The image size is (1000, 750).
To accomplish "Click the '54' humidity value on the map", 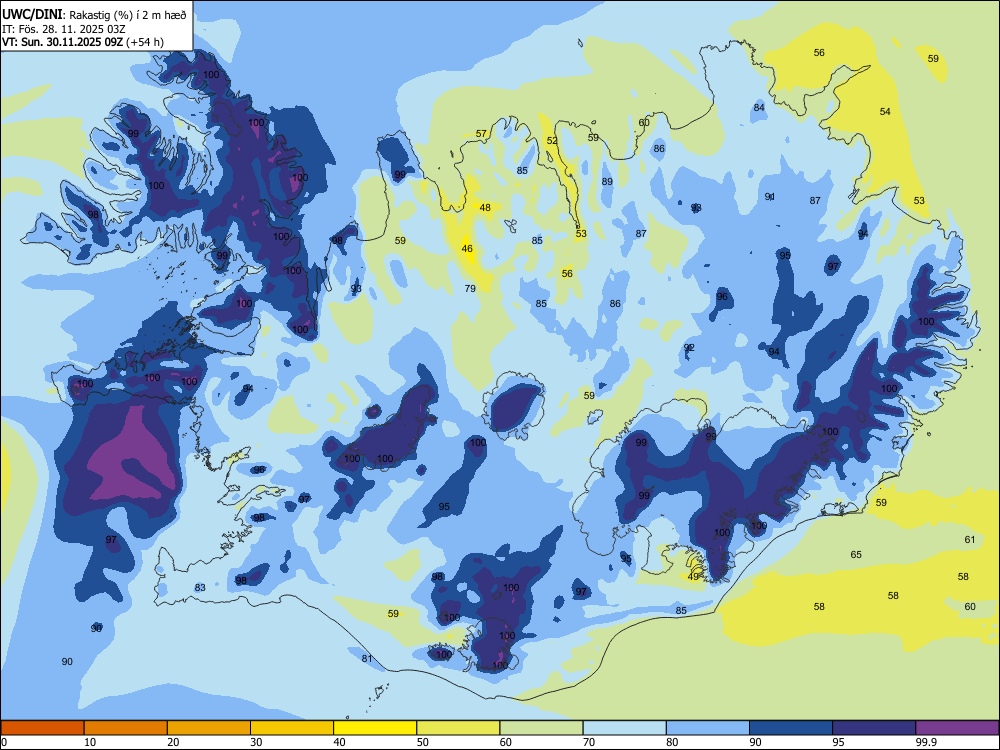I will [x=885, y=112].
